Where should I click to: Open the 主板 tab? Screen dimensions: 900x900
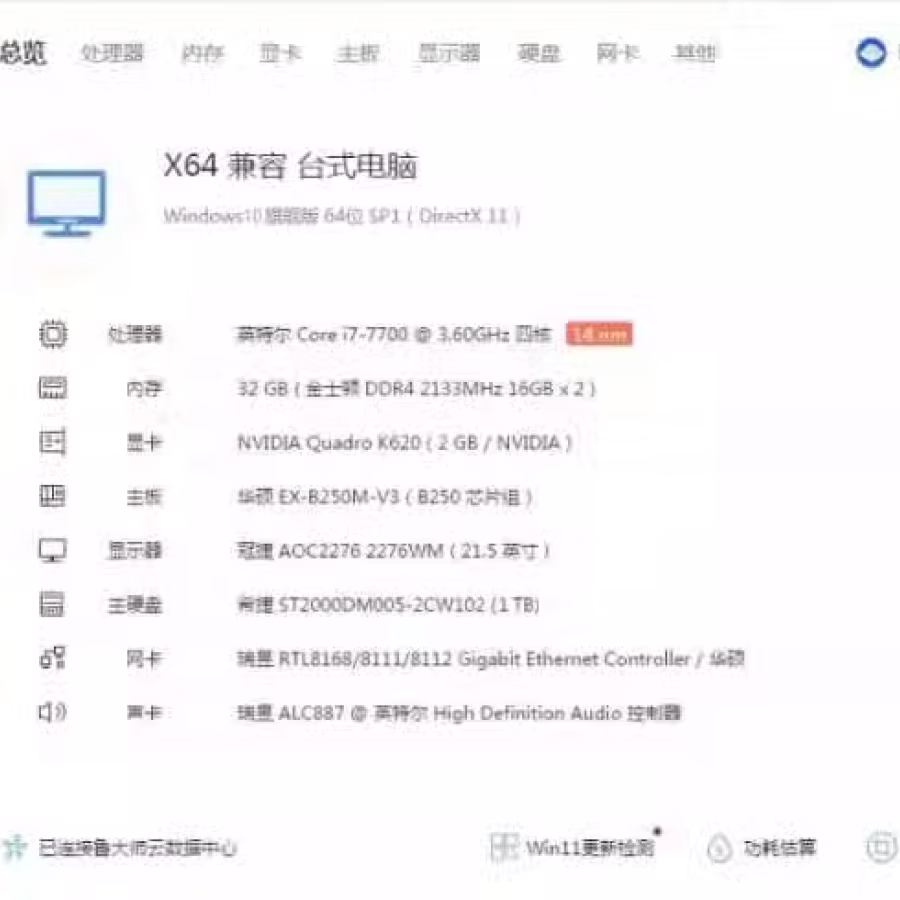point(358,53)
